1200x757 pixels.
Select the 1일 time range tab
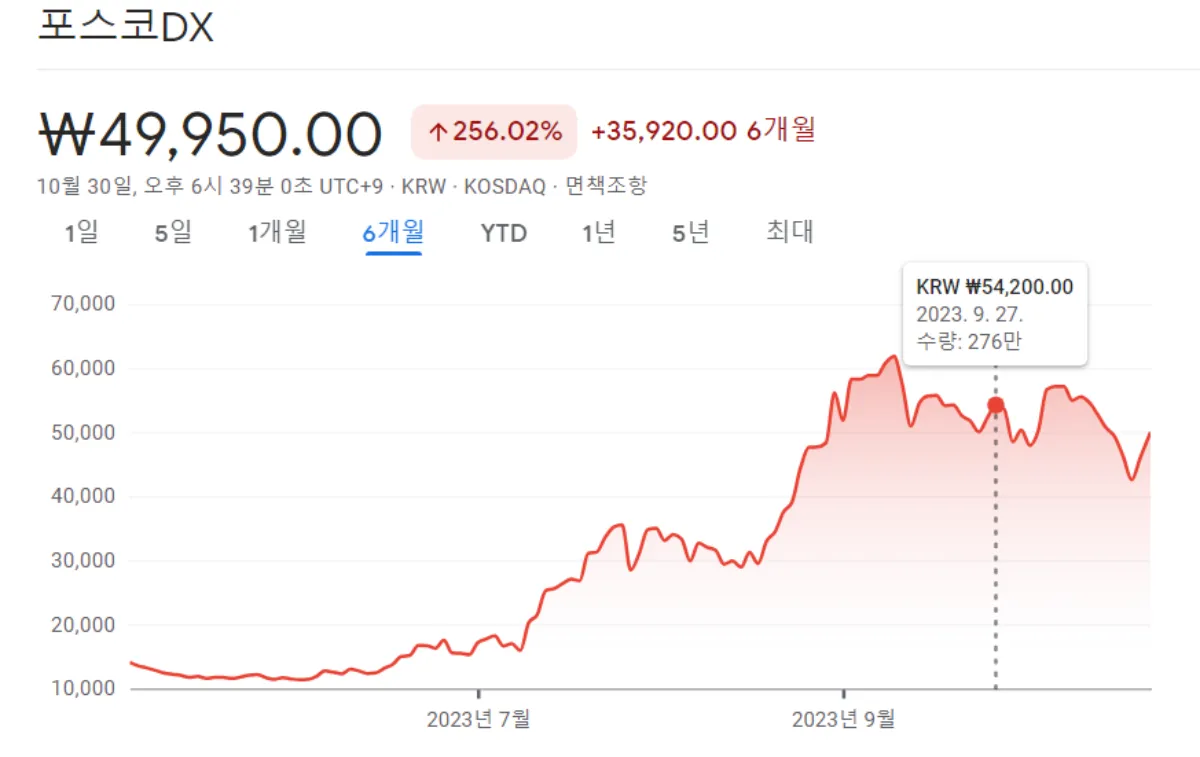[x=81, y=233]
